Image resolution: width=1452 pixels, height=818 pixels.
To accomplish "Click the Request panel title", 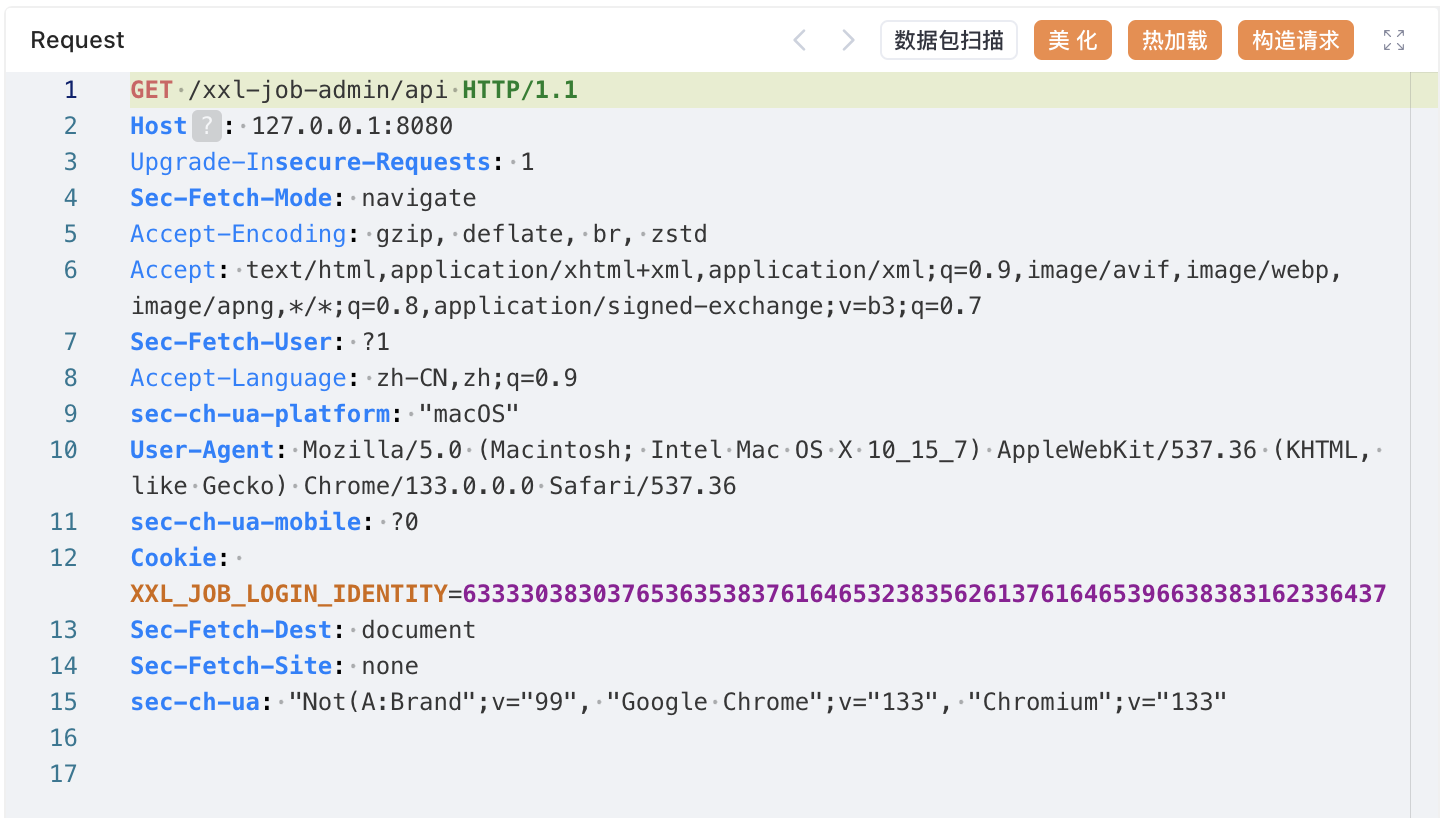I will pyautogui.click(x=77, y=40).
